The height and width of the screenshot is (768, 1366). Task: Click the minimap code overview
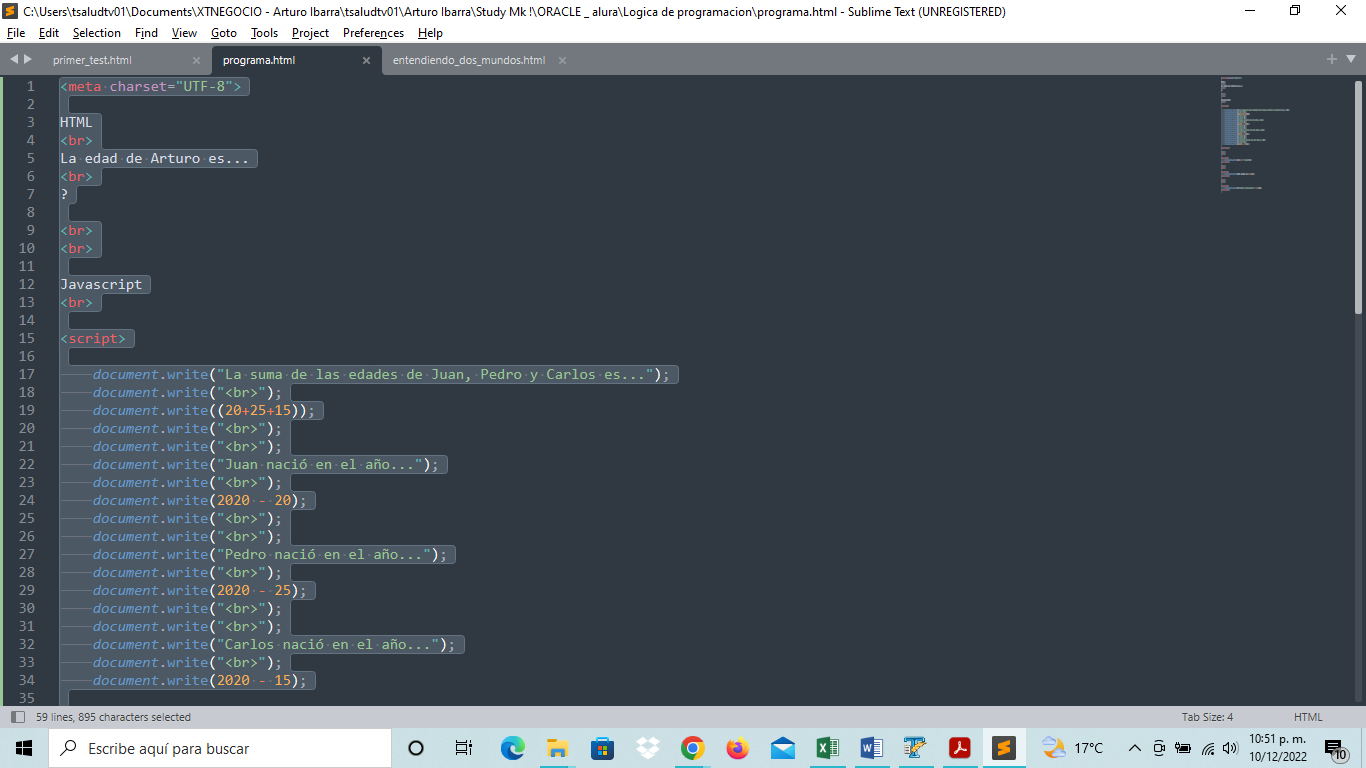[1255, 134]
